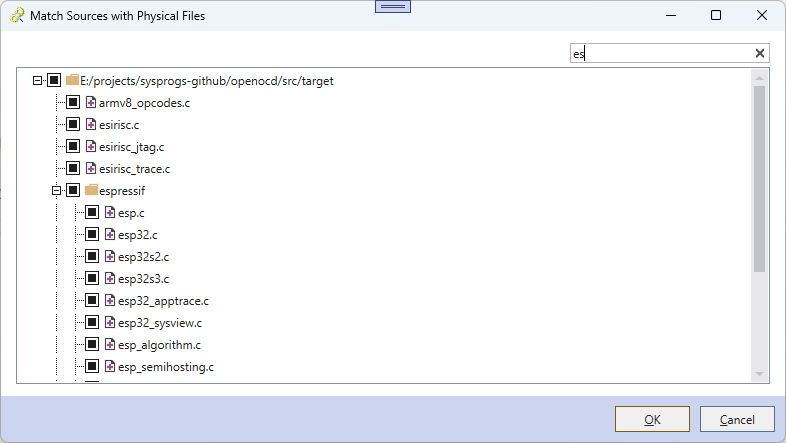Click the esp.c file icon
Image resolution: width=786 pixels, height=443 pixels.
tap(110, 212)
